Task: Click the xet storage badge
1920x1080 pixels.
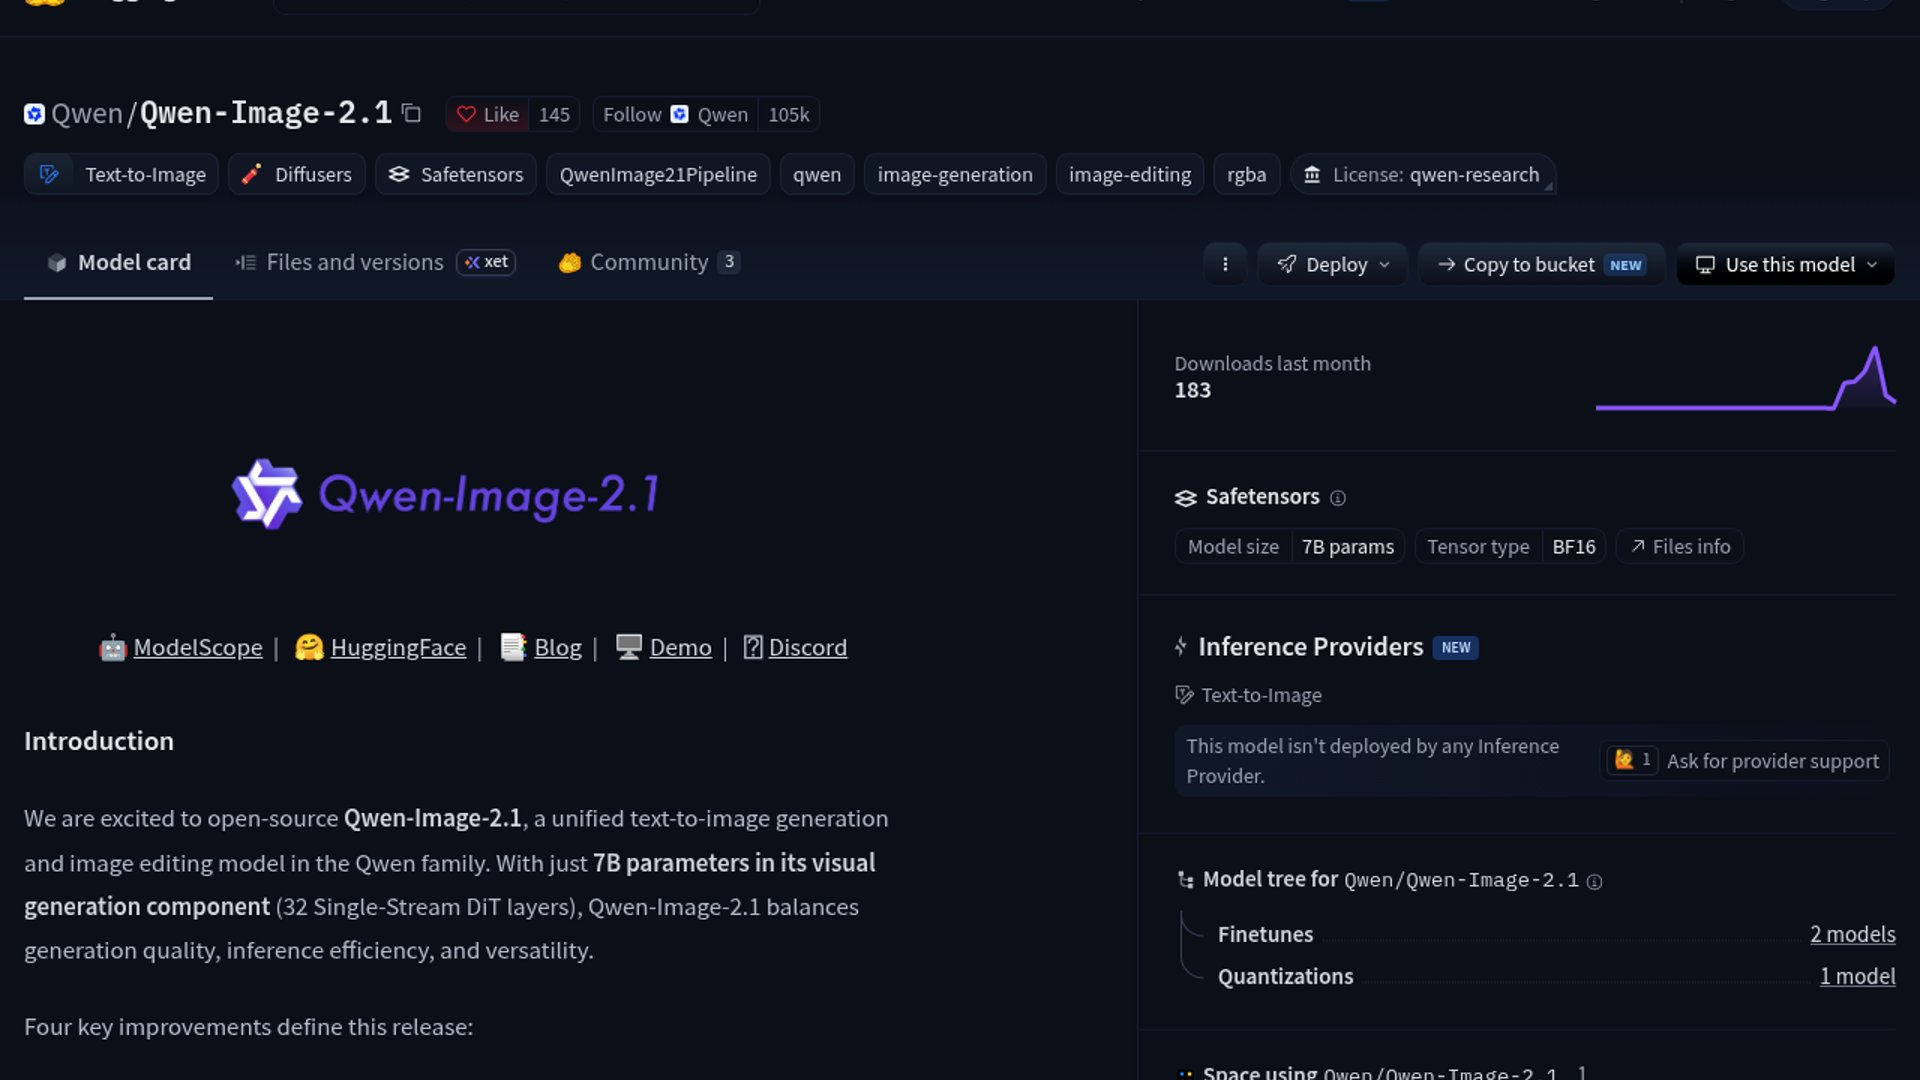Action: tap(486, 262)
